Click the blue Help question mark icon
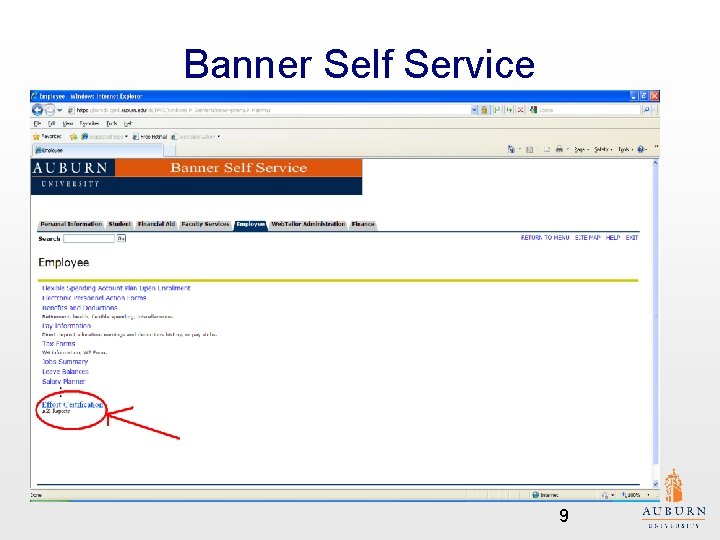720x540 pixels. 641,149
